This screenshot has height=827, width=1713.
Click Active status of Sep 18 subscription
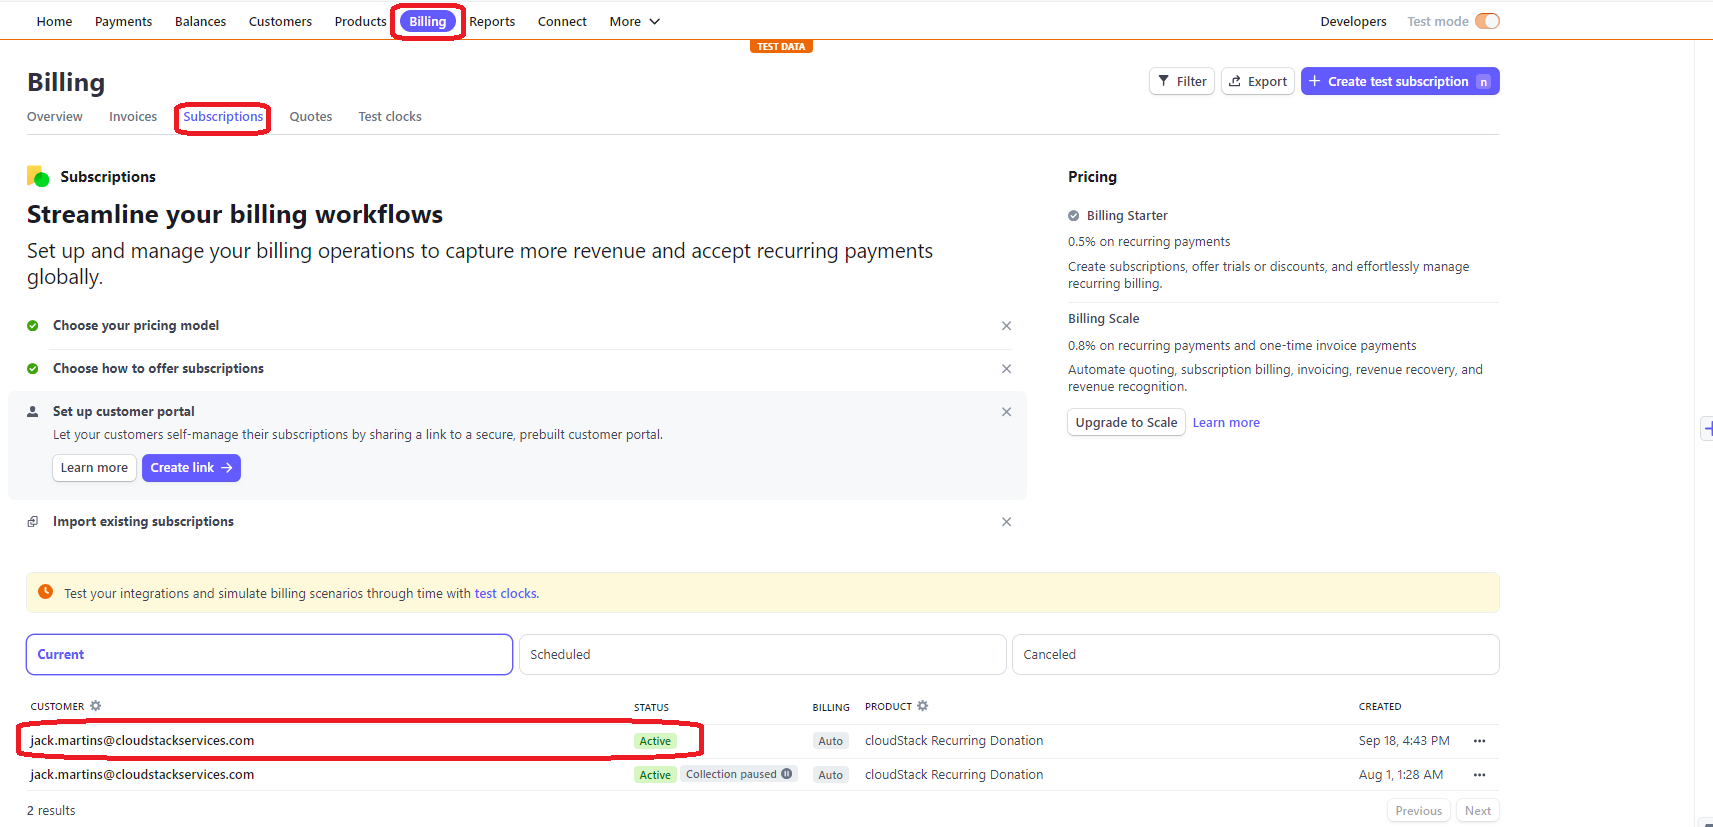tap(655, 741)
